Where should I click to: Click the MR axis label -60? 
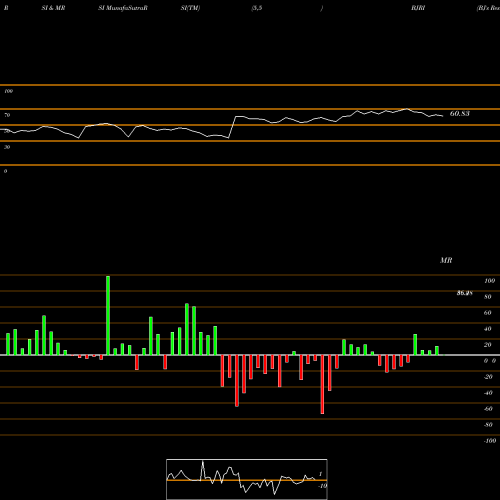pyautogui.click(x=488, y=409)
